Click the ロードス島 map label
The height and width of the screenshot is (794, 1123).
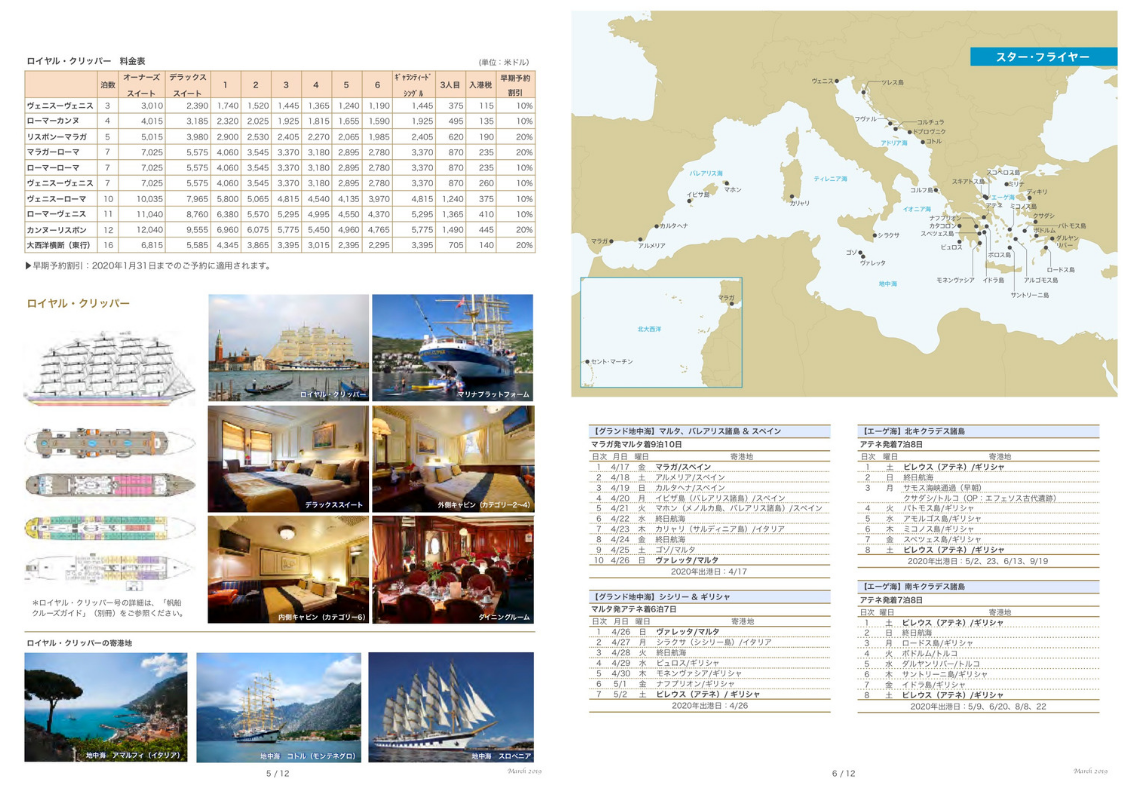coord(1061,270)
